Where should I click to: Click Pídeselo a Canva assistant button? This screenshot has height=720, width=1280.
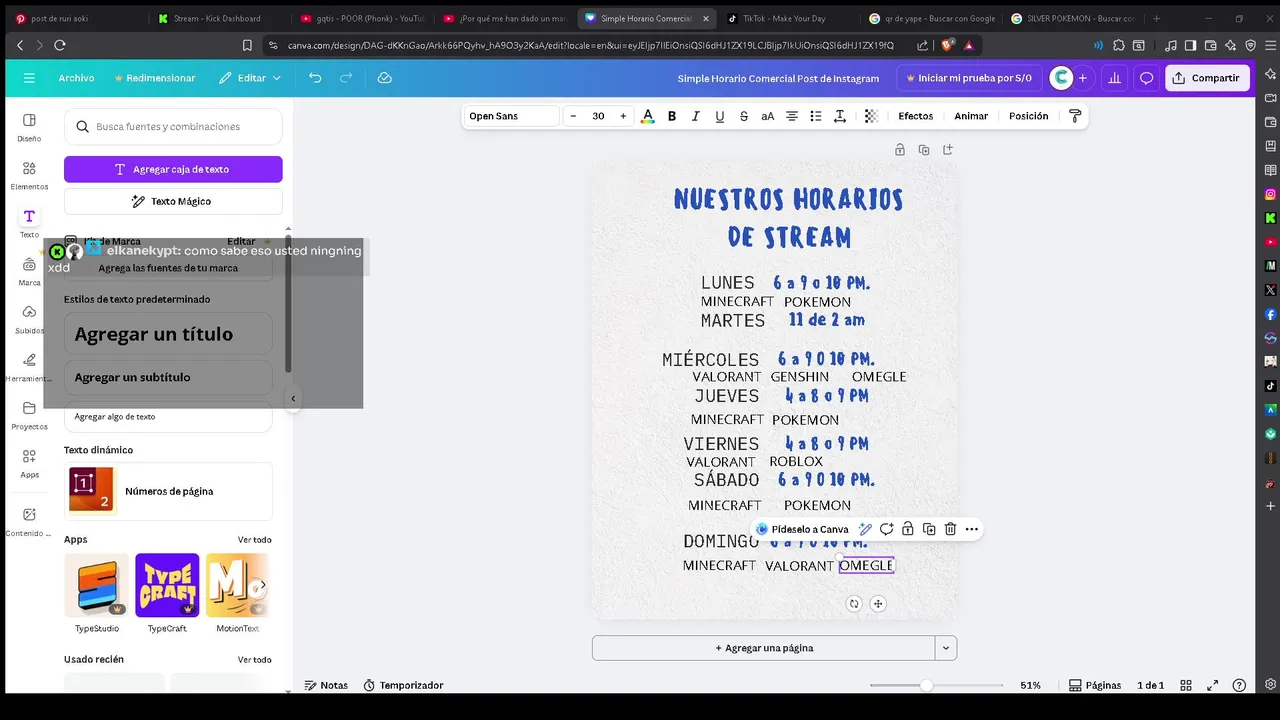(802, 529)
